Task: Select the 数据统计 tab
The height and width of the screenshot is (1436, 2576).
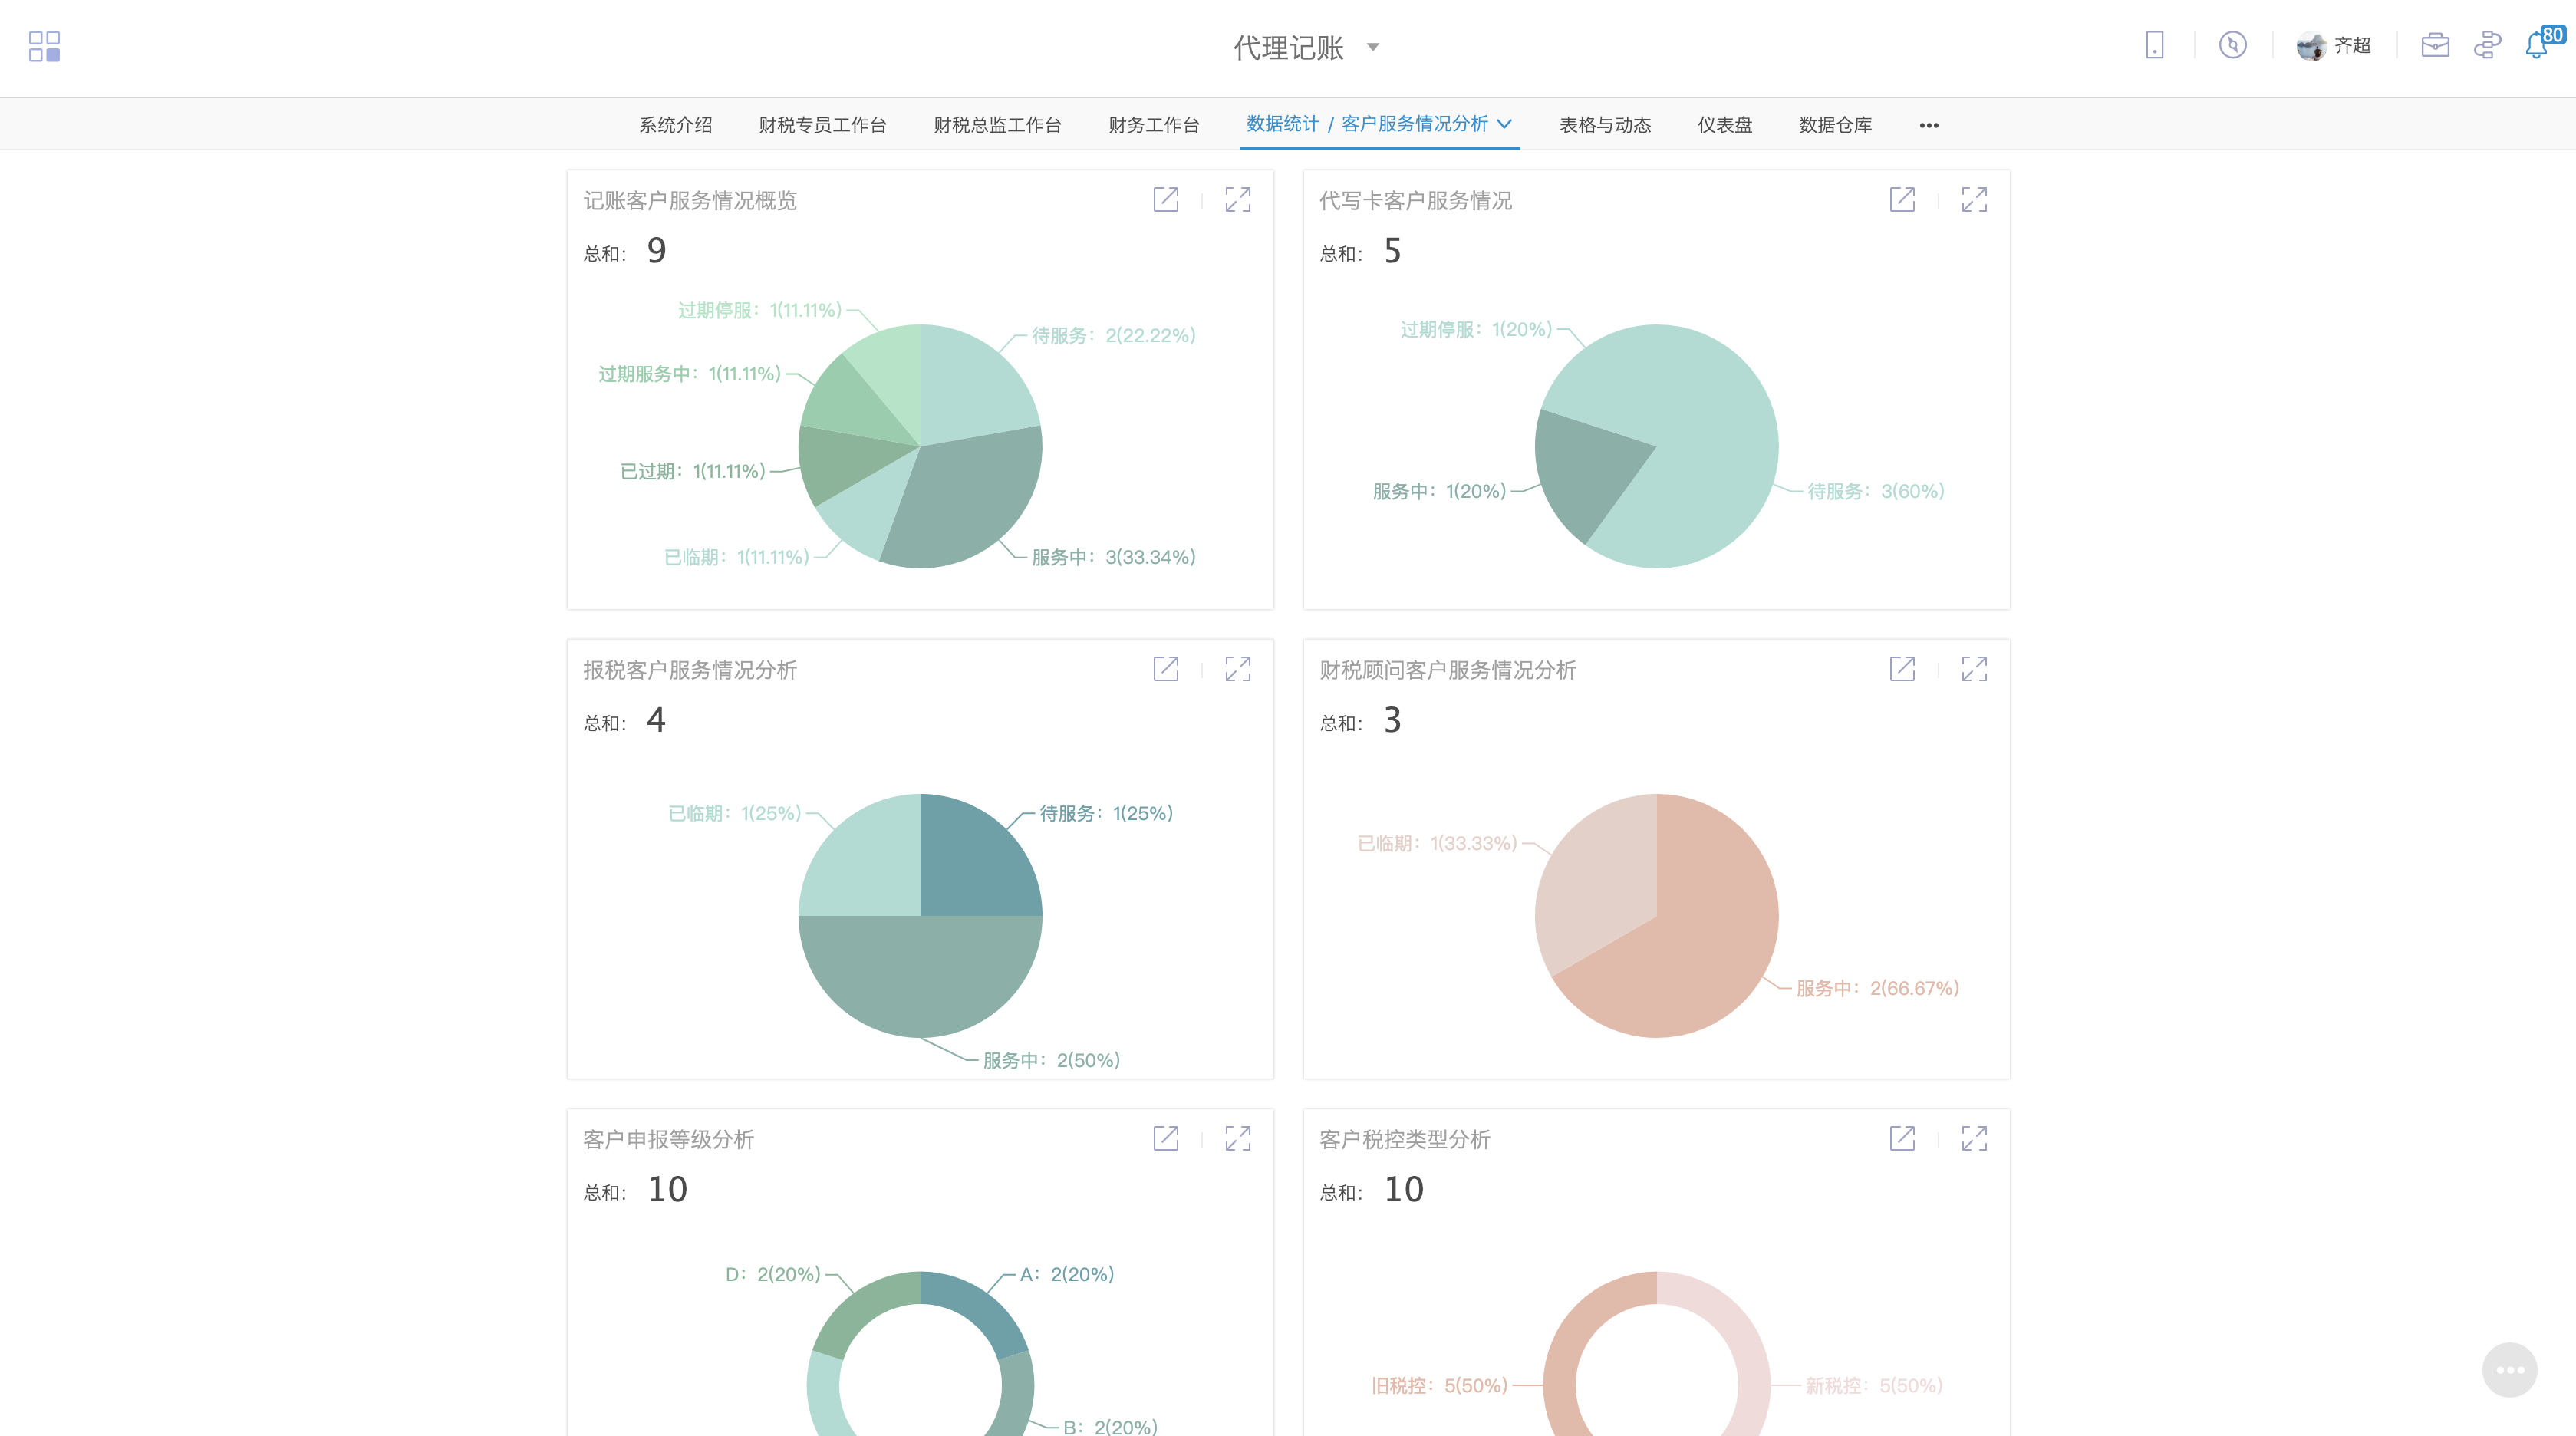Action: coord(1283,124)
